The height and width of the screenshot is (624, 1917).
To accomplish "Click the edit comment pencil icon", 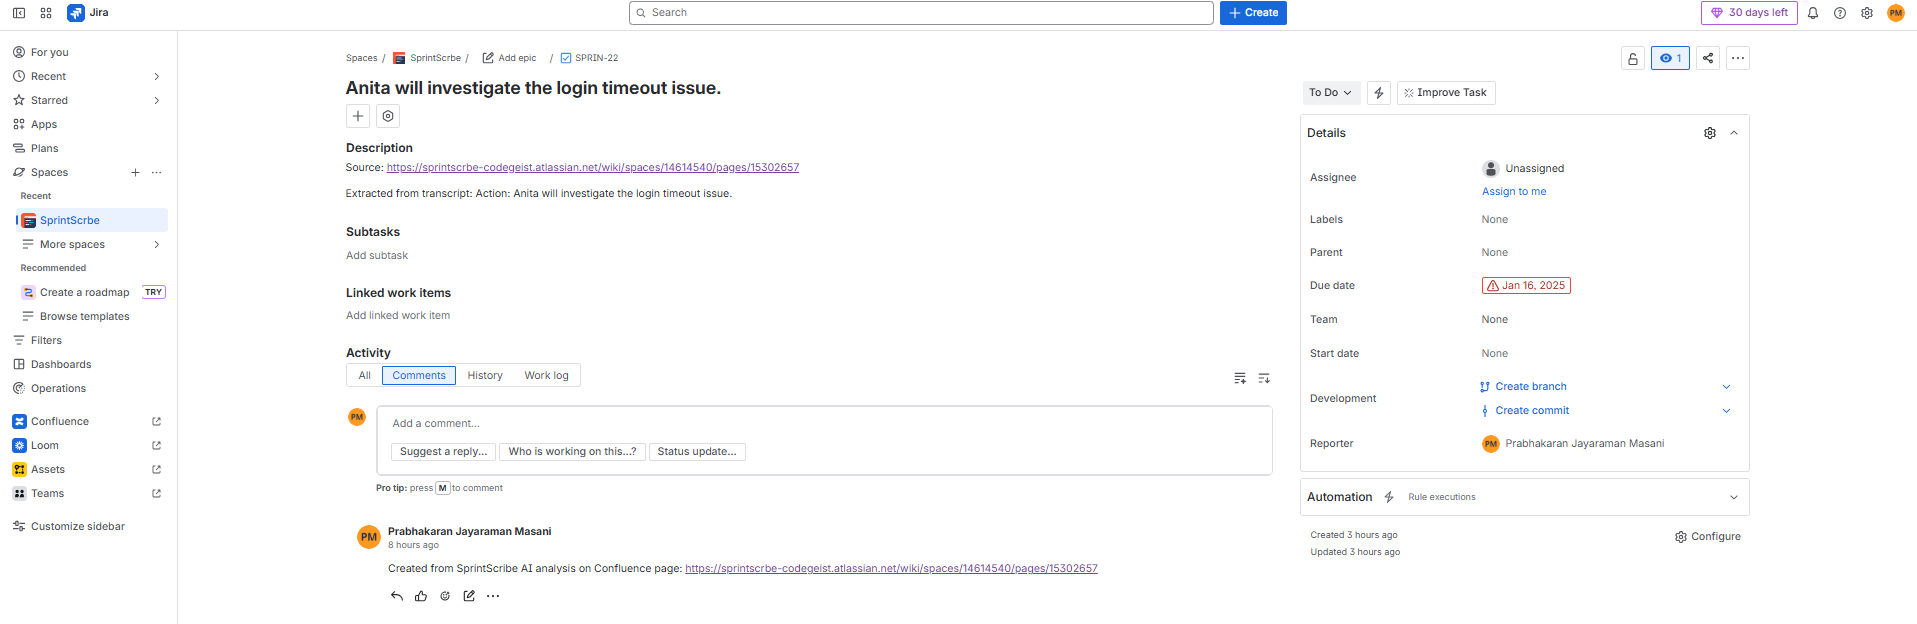I will point(469,596).
